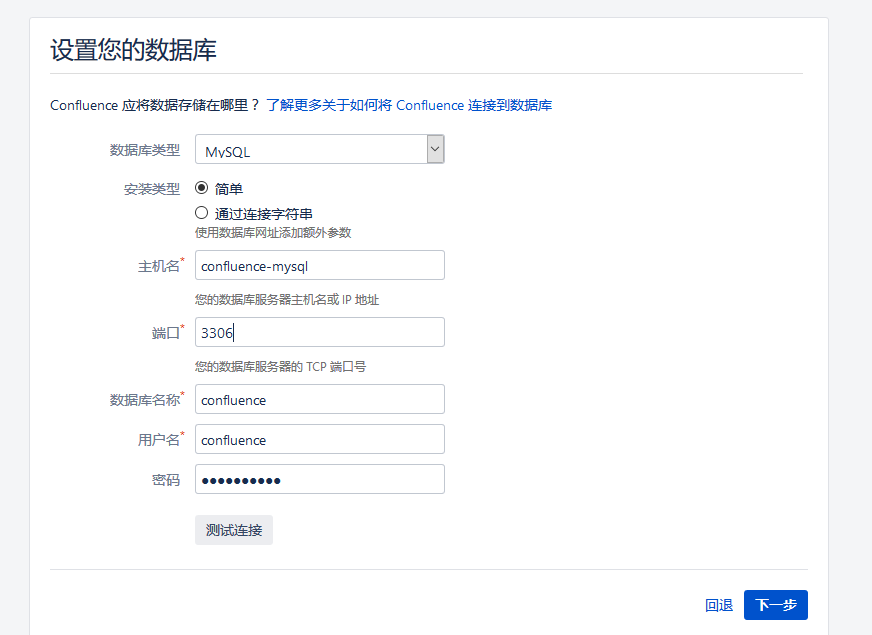Screen dimensions: 872x635
Task: Click the Confluence 应将数据存储在哪里 text
Action: [155, 105]
